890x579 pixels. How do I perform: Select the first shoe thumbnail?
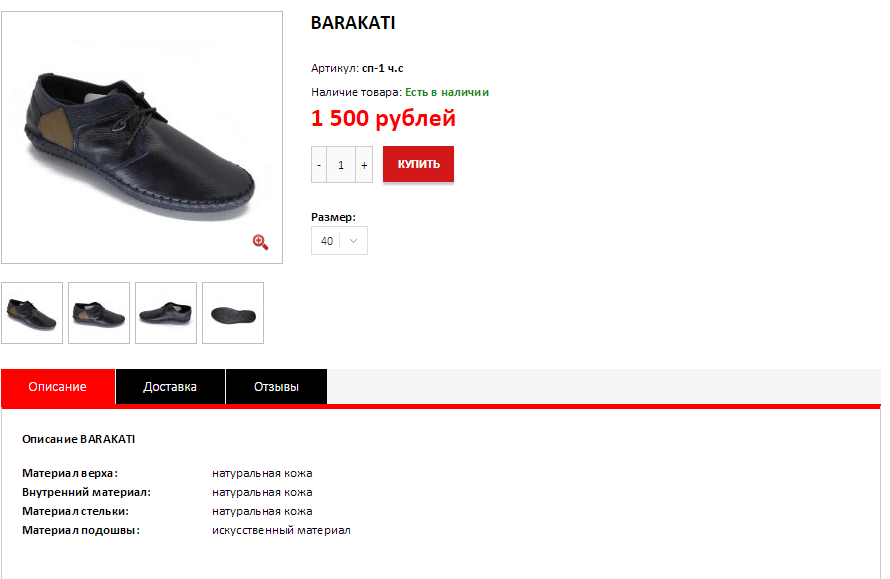coord(32,313)
